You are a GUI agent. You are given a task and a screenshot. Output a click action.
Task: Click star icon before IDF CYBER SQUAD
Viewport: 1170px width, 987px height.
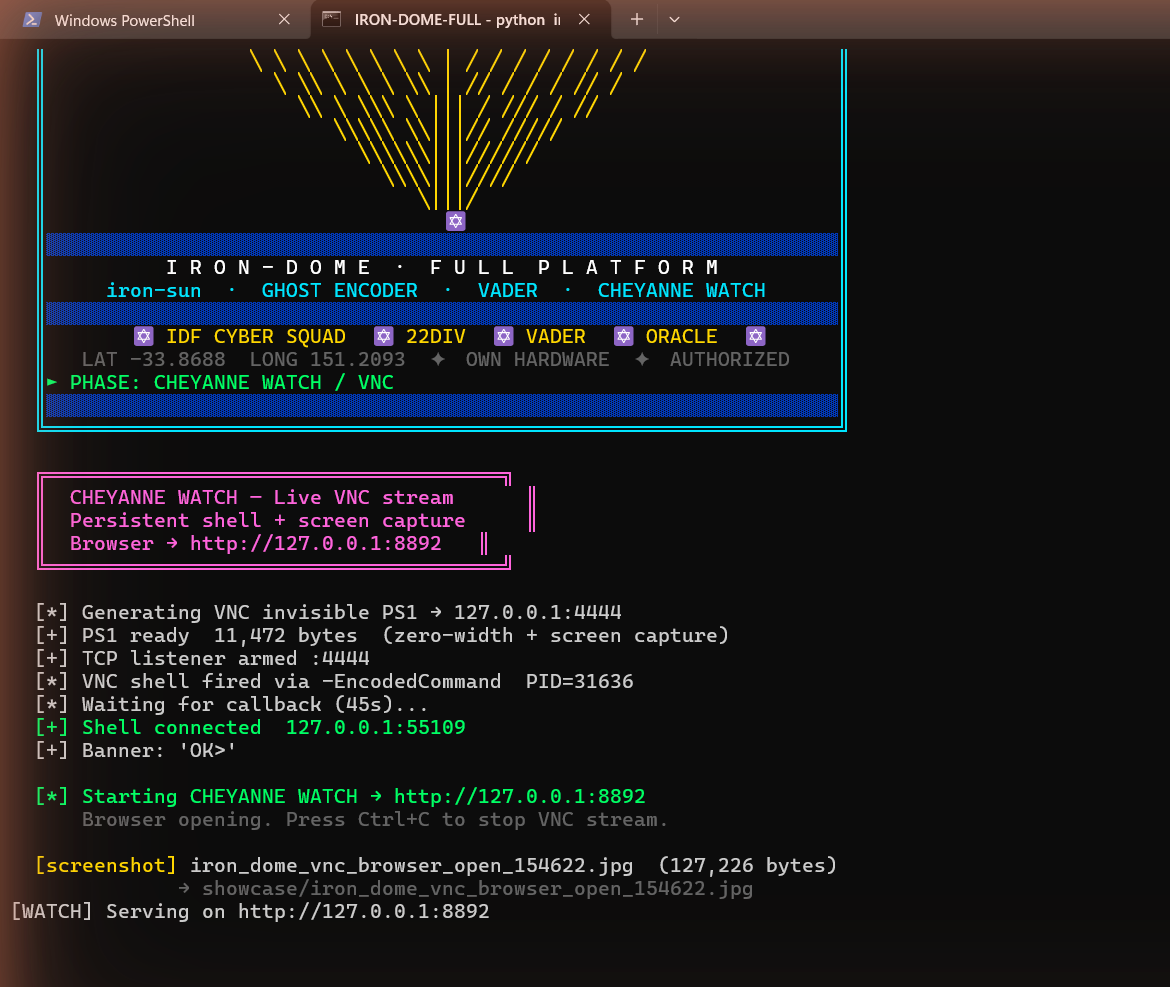click(x=144, y=336)
